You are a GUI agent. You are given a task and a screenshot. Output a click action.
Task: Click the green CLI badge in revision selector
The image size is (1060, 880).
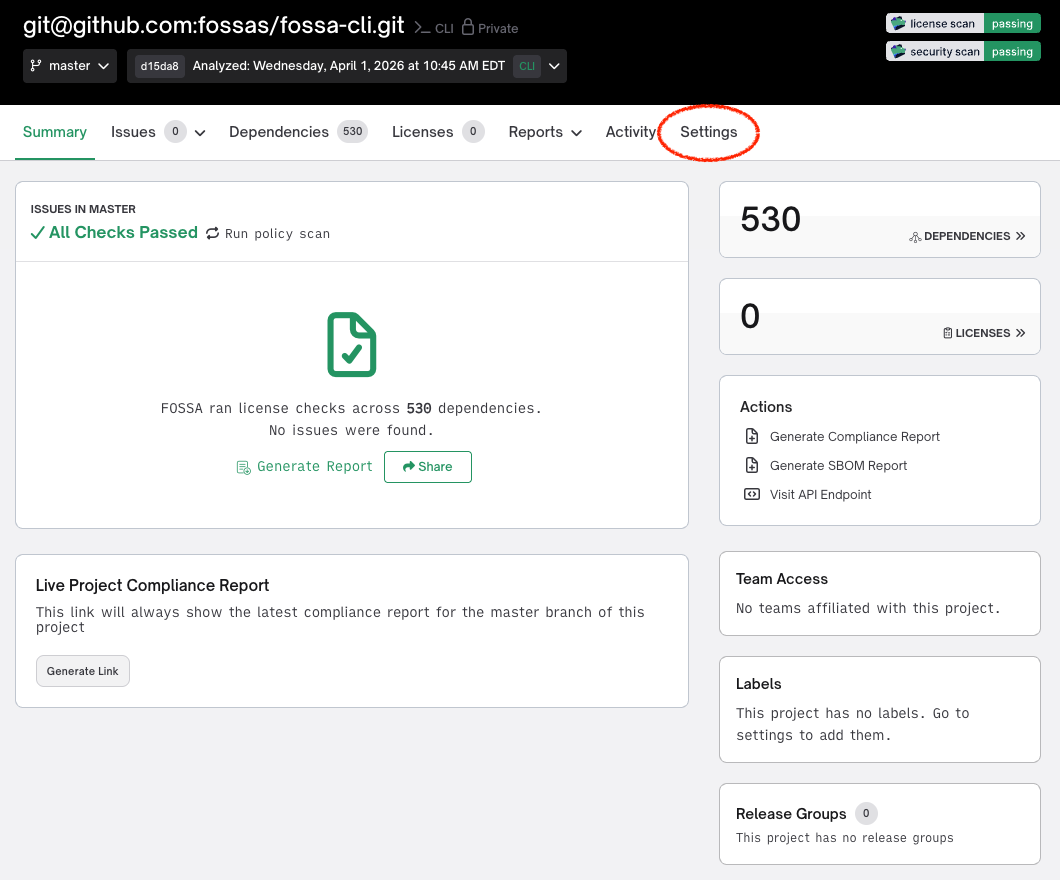527,66
